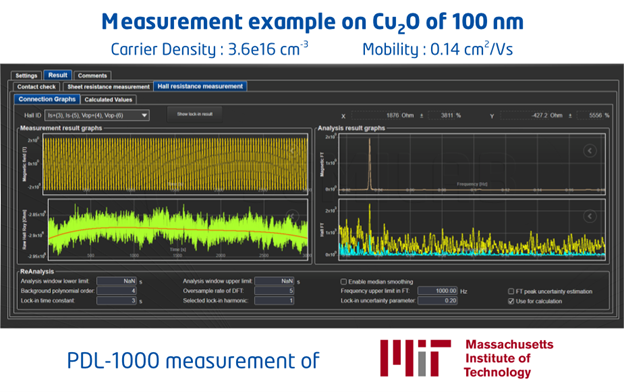Screen dimensions: 624x392
Task: Click 'Massachusetts Institute of Technology' text
Action: (509, 358)
